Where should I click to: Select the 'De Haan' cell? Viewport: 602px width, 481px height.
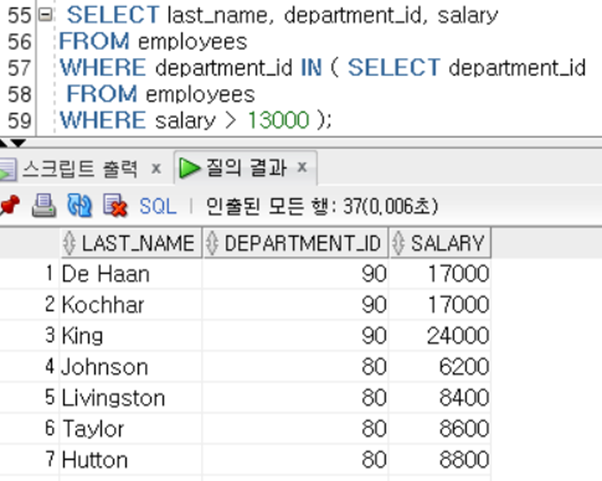pos(131,274)
